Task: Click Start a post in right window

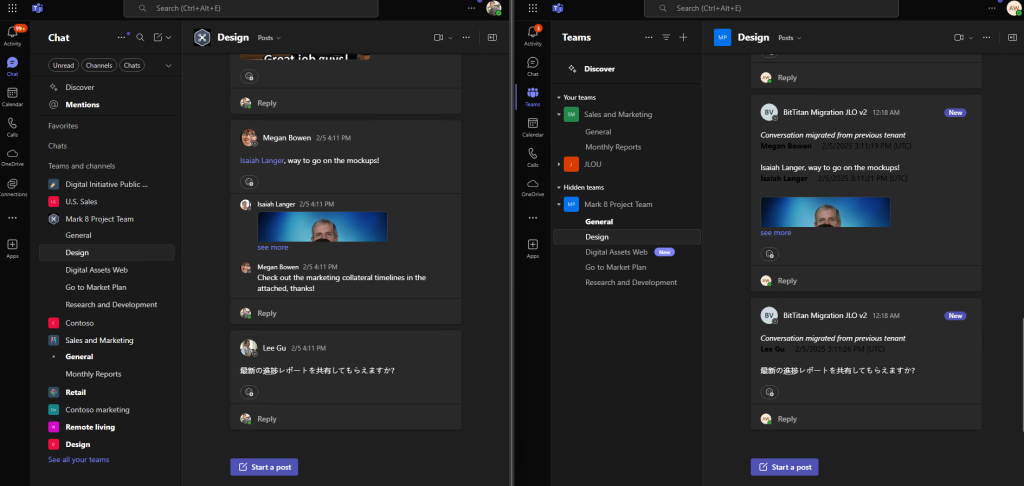Action: pos(784,467)
